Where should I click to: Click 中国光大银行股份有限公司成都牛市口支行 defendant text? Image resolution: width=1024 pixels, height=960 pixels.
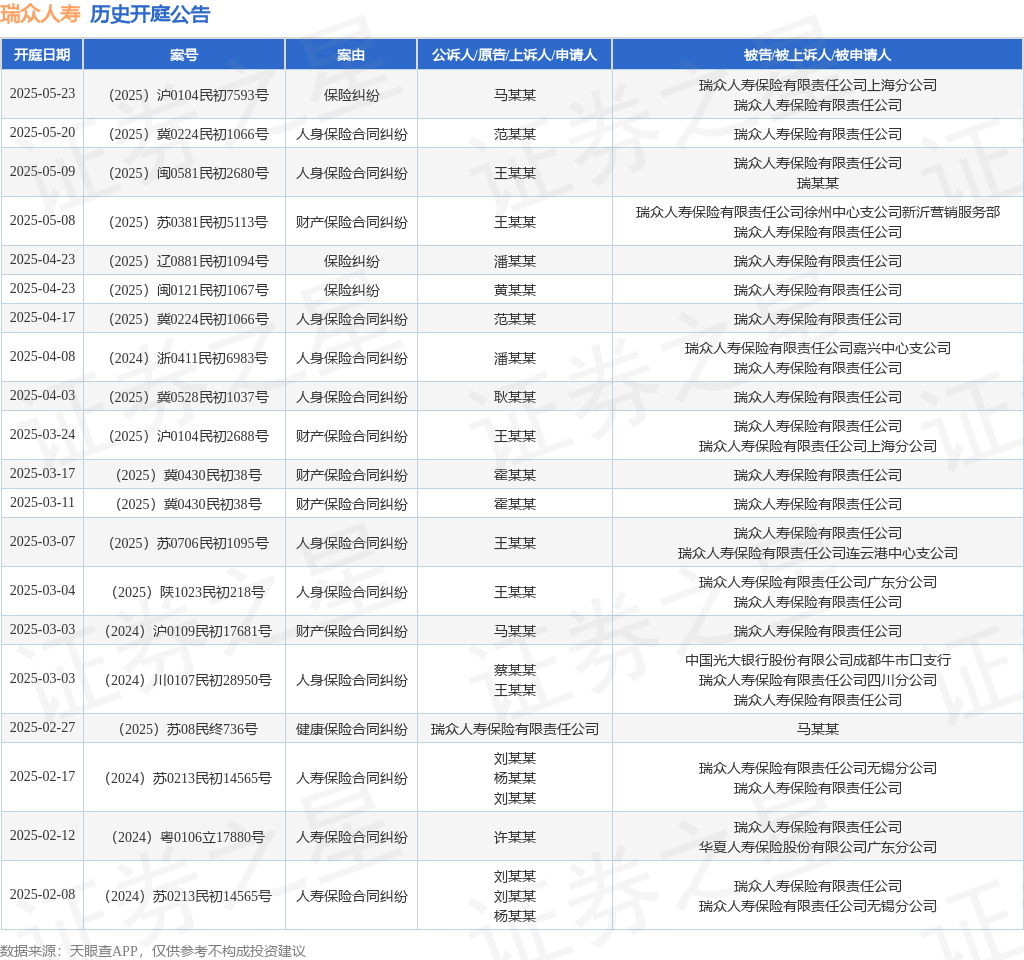click(817, 660)
